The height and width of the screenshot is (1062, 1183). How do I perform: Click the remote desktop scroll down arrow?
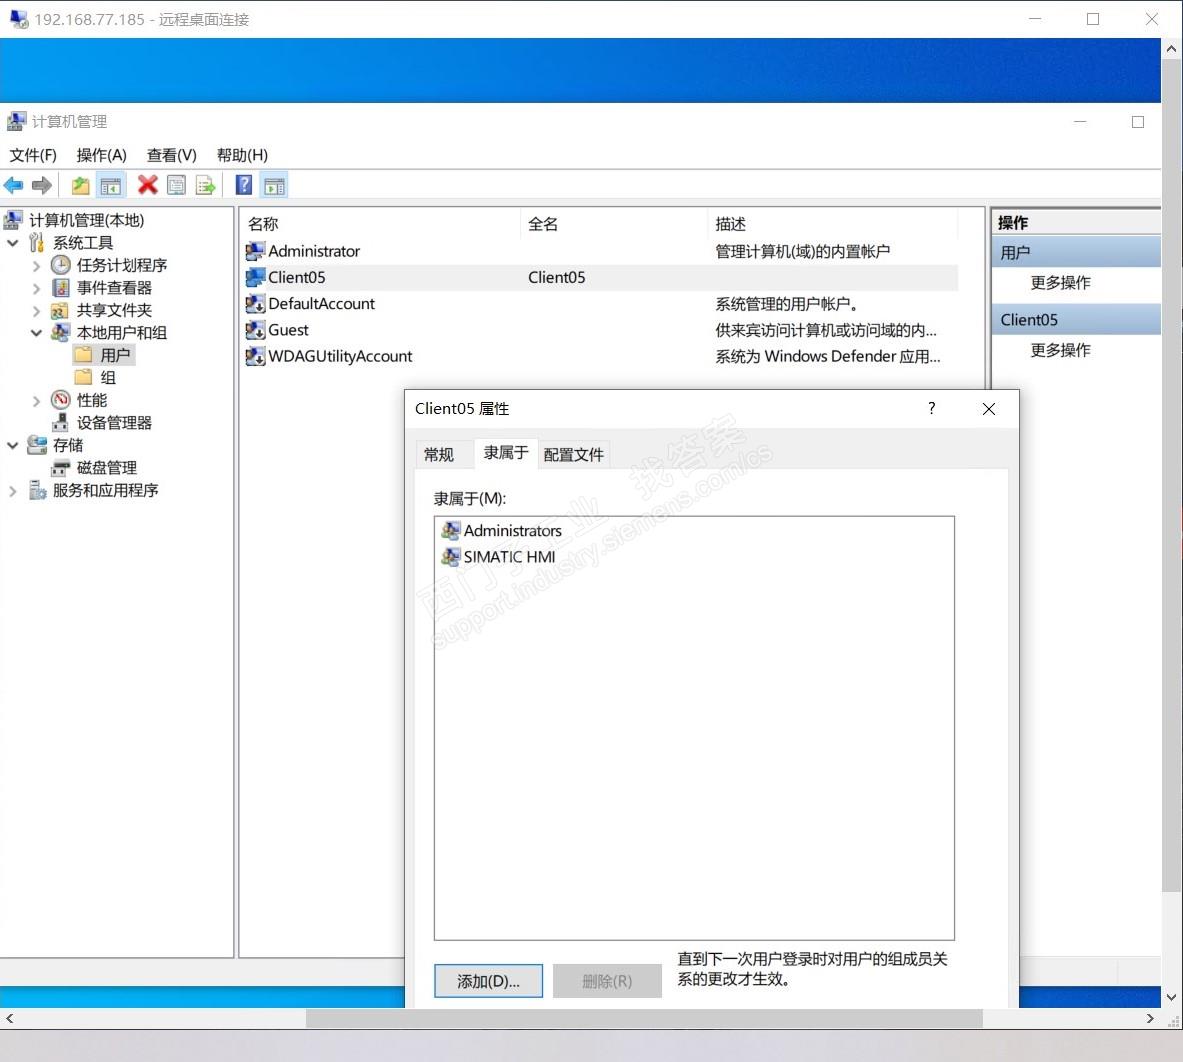[x=1171, y=997]
